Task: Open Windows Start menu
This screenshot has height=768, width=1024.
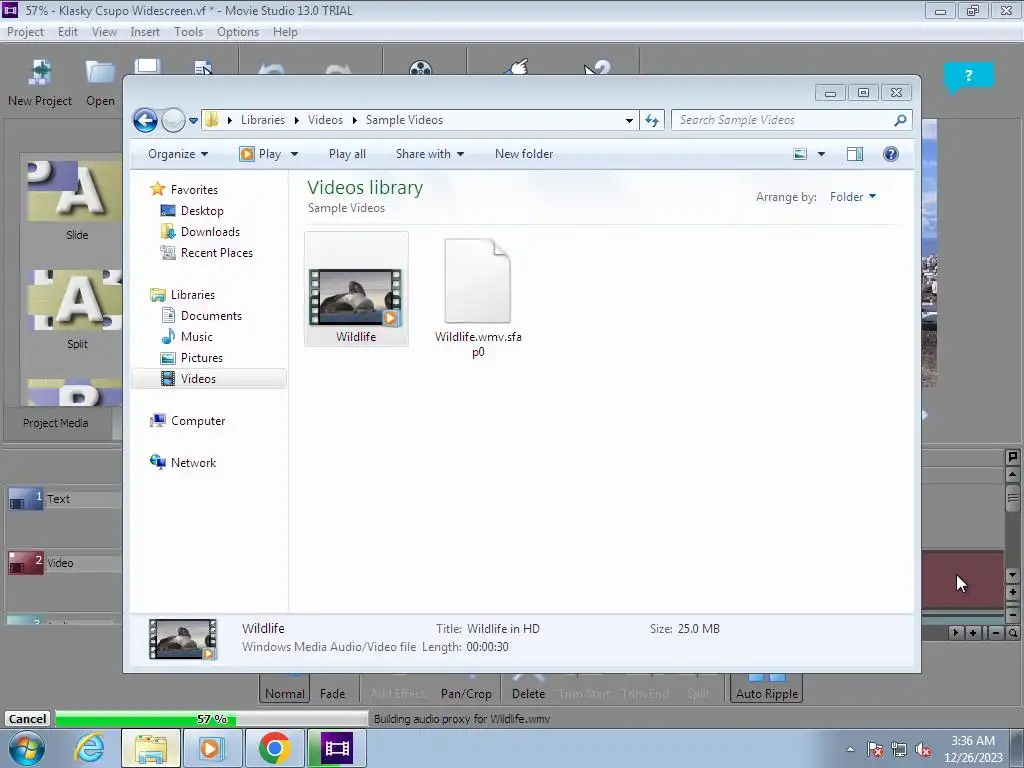Action: pyautogui.click(x=27, y=748)
